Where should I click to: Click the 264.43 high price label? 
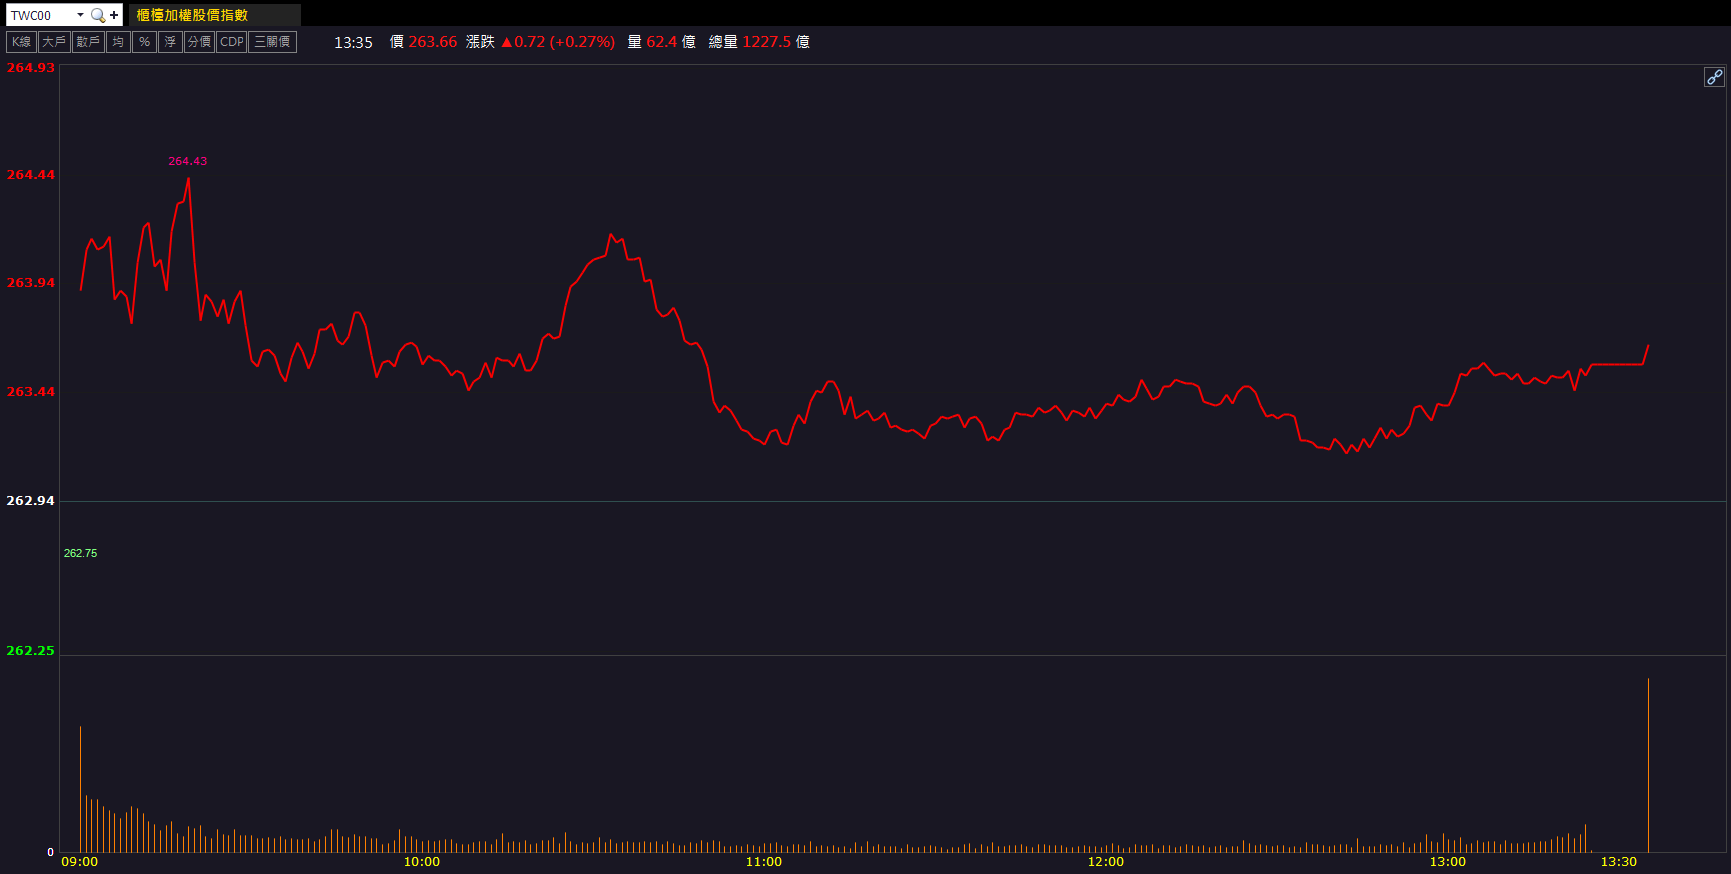[187, 161]
